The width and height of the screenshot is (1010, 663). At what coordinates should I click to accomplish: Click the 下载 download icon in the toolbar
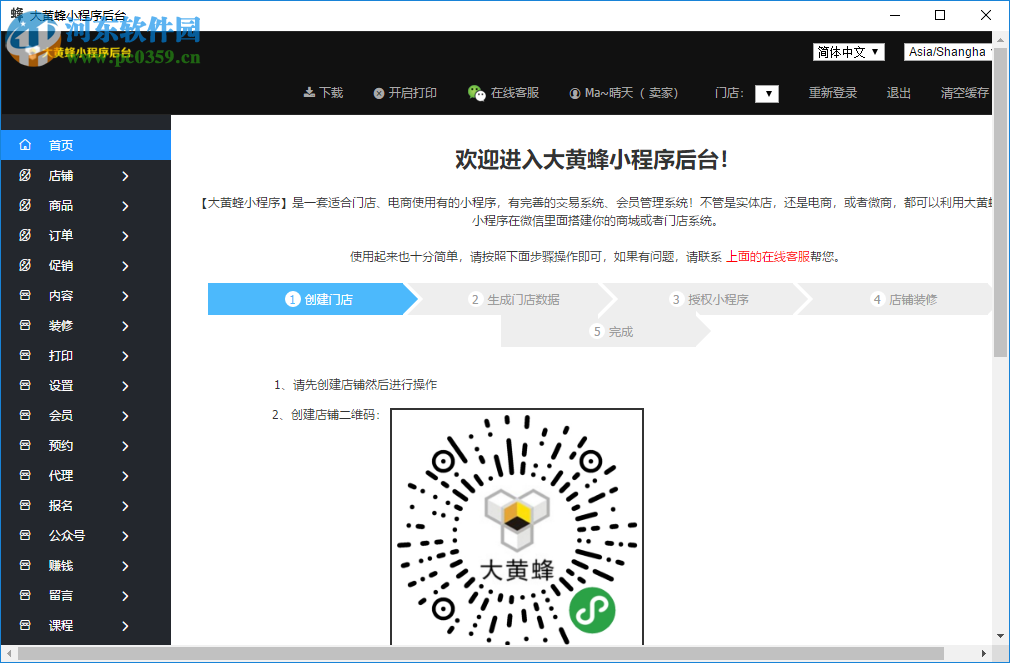coord(308,91)
